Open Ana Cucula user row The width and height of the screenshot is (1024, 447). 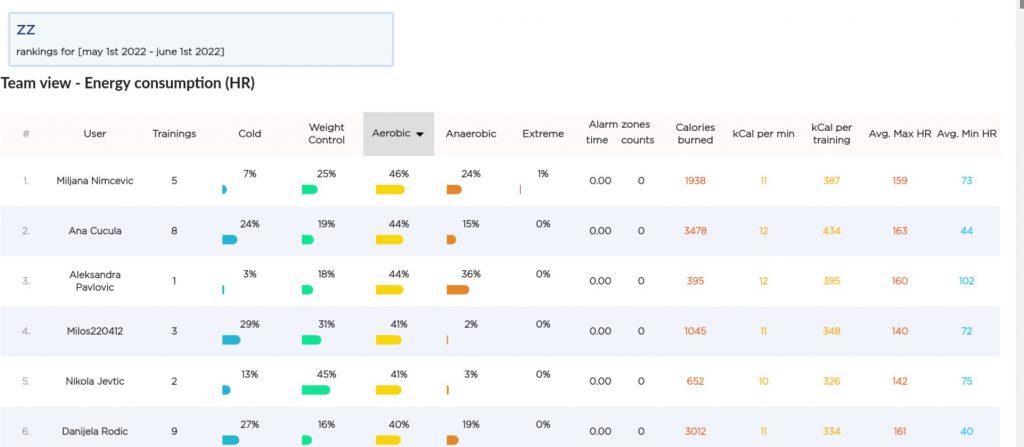[95, 231]
